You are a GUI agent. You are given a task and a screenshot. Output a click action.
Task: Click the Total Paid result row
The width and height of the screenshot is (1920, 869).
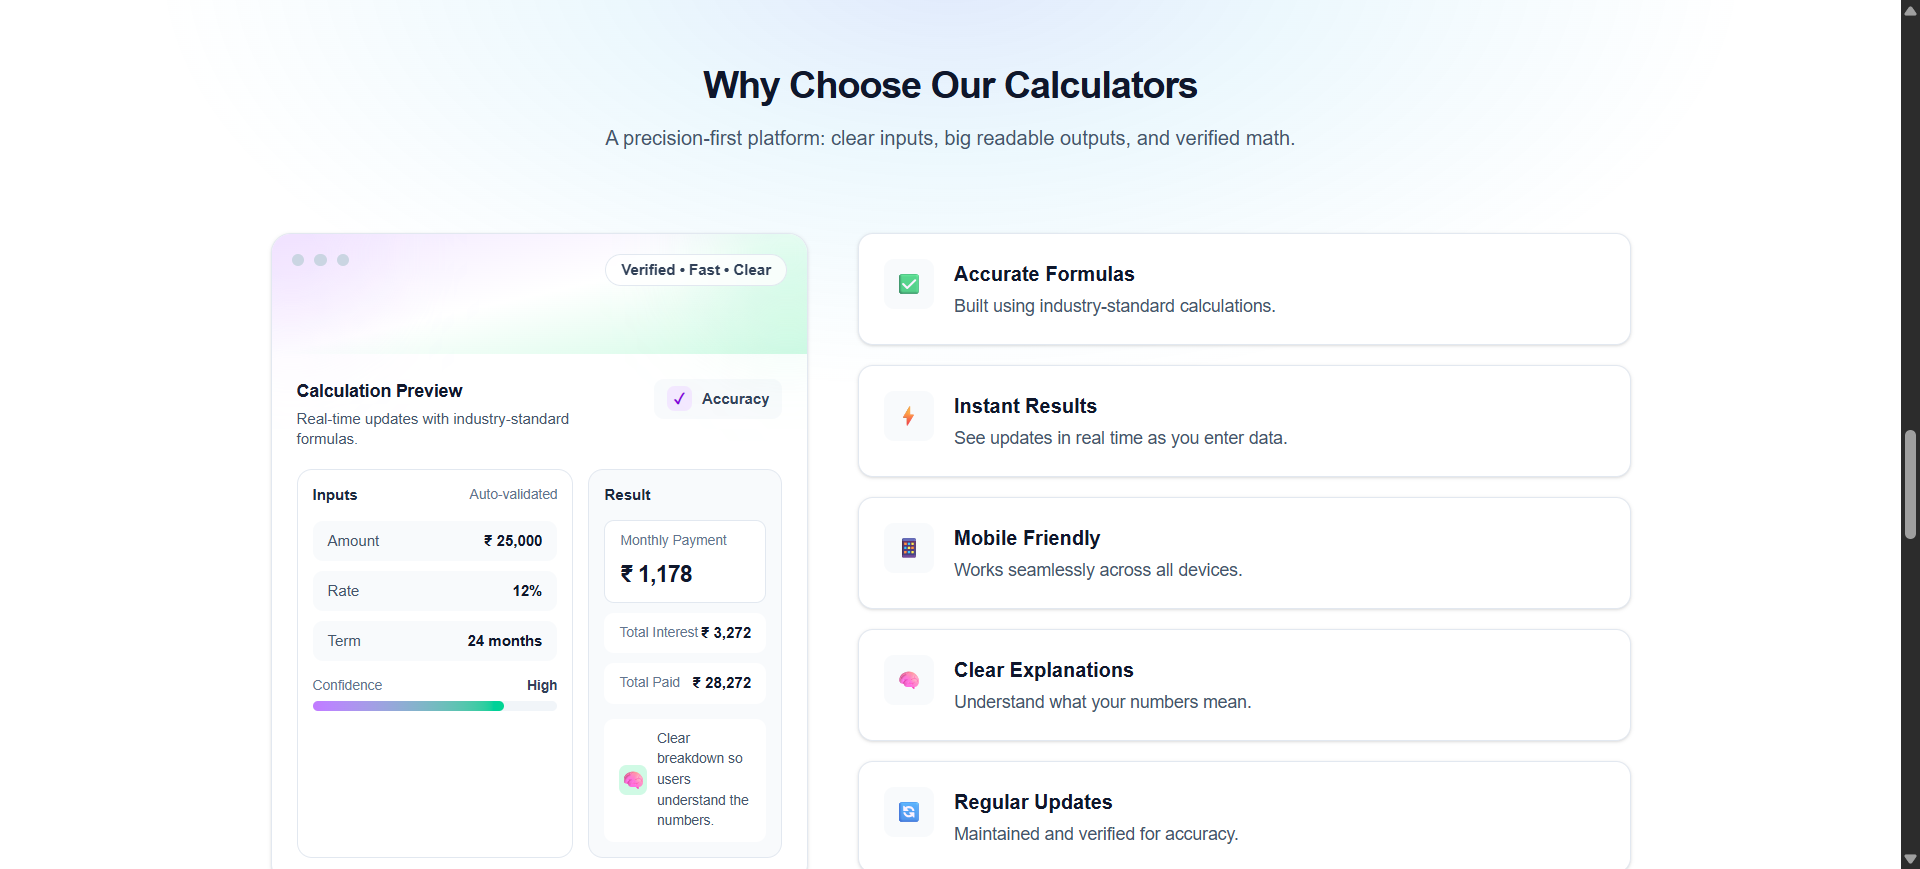685,683
